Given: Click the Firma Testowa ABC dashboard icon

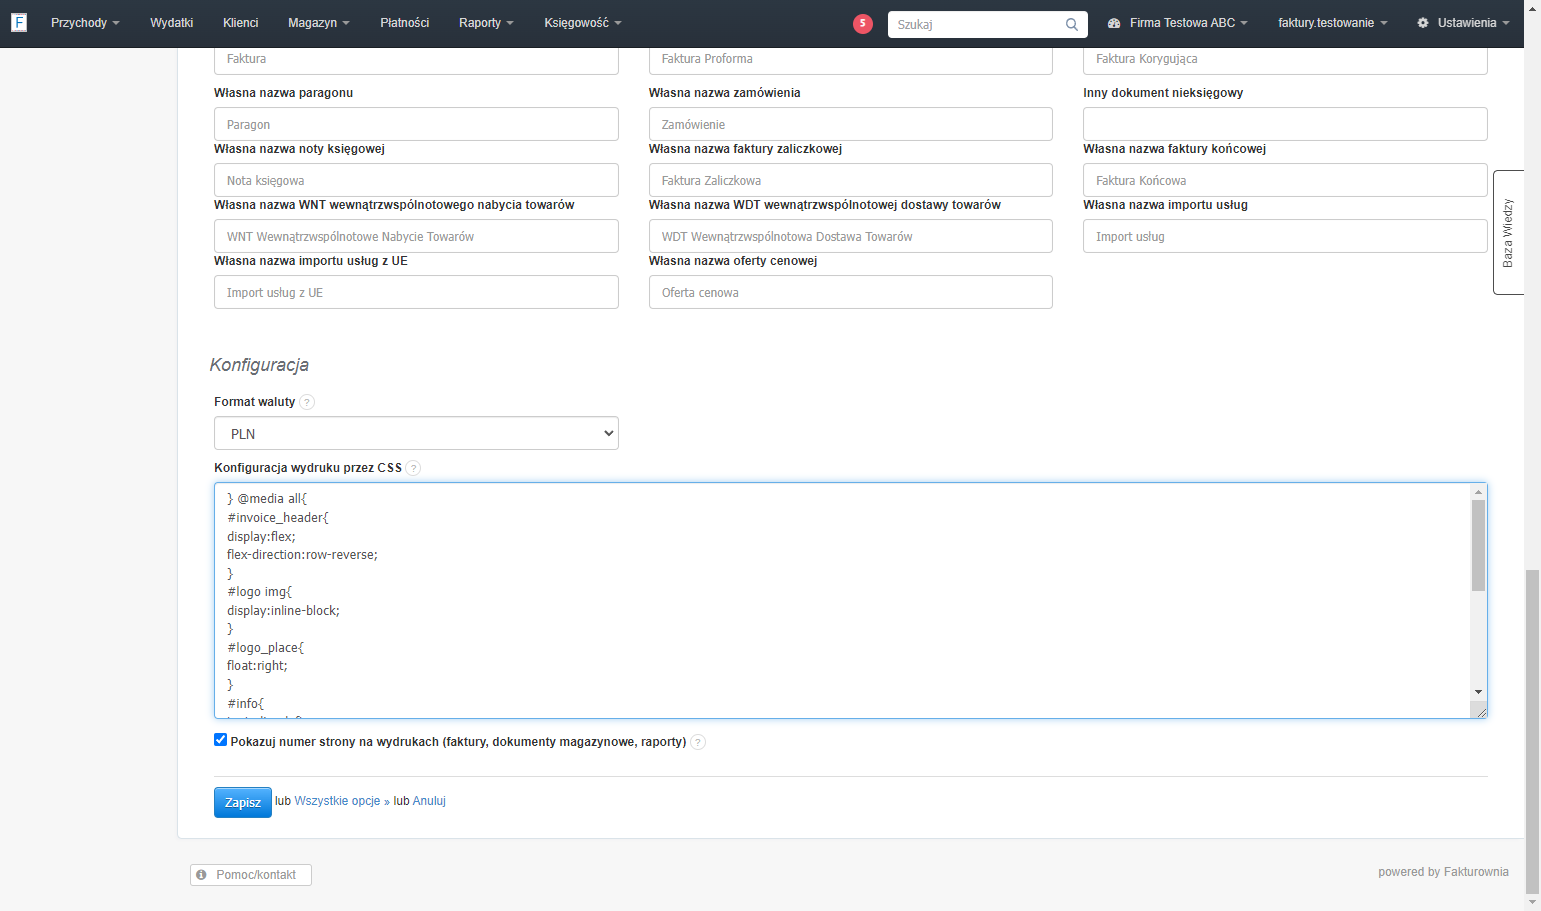Looking at the screenshot, I should coord(1114,23).
